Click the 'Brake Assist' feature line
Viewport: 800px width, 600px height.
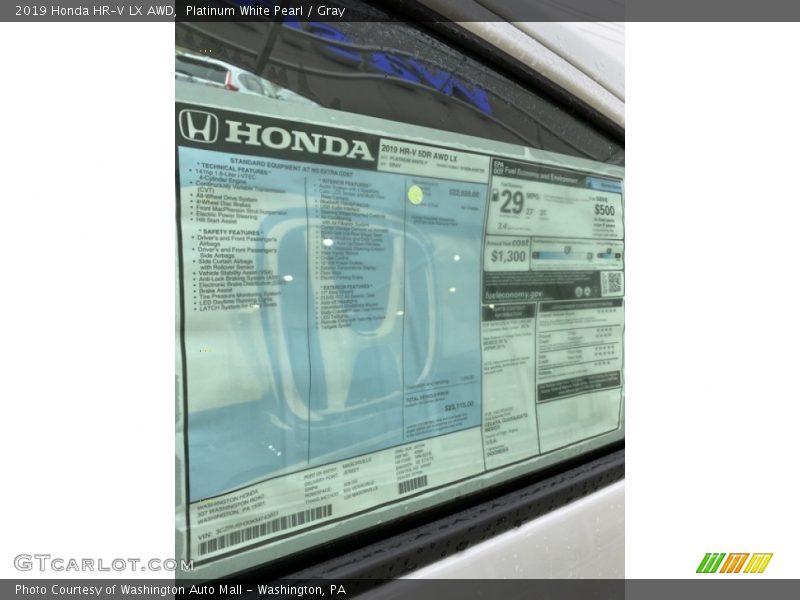216,290
